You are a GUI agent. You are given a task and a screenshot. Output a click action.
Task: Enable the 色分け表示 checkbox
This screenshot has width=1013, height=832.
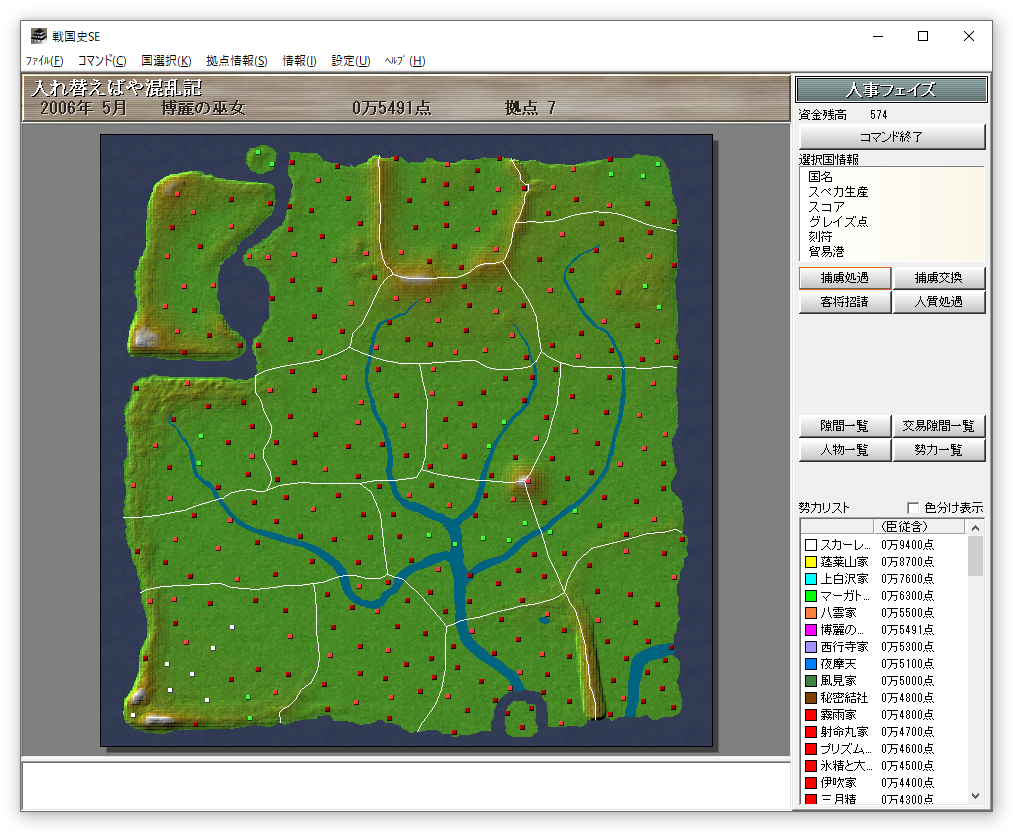pyautogui.click(x=912, y=508)
